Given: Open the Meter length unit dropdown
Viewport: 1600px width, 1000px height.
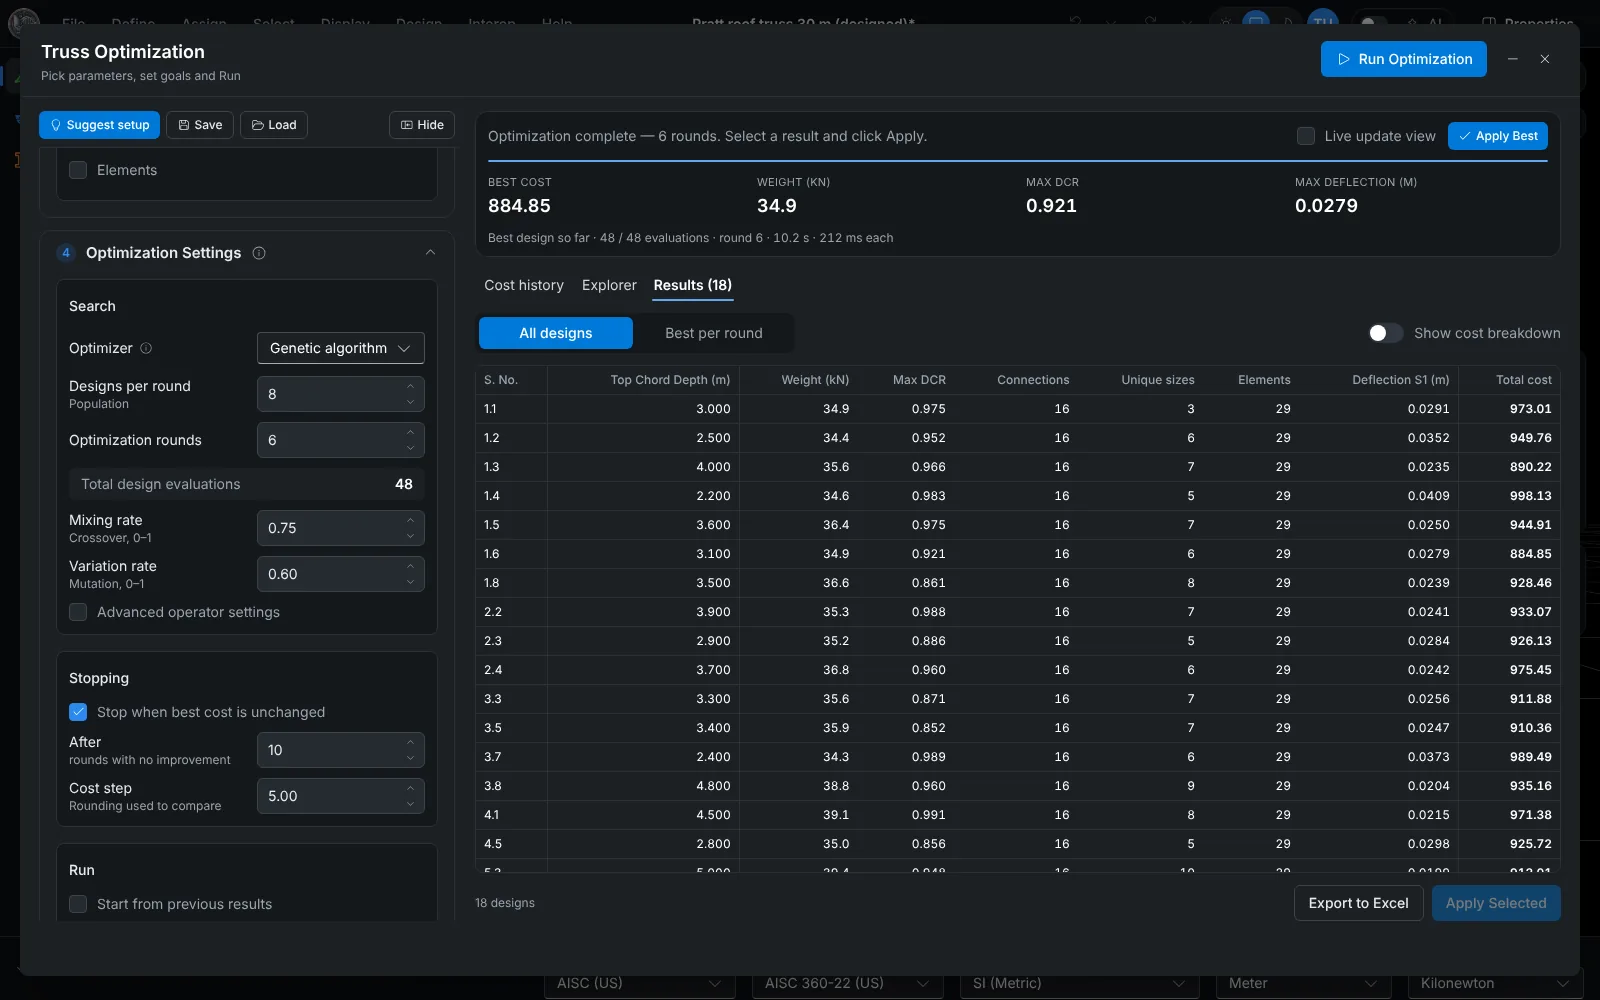Looking at the screenshot, I should coord(1303,983).
